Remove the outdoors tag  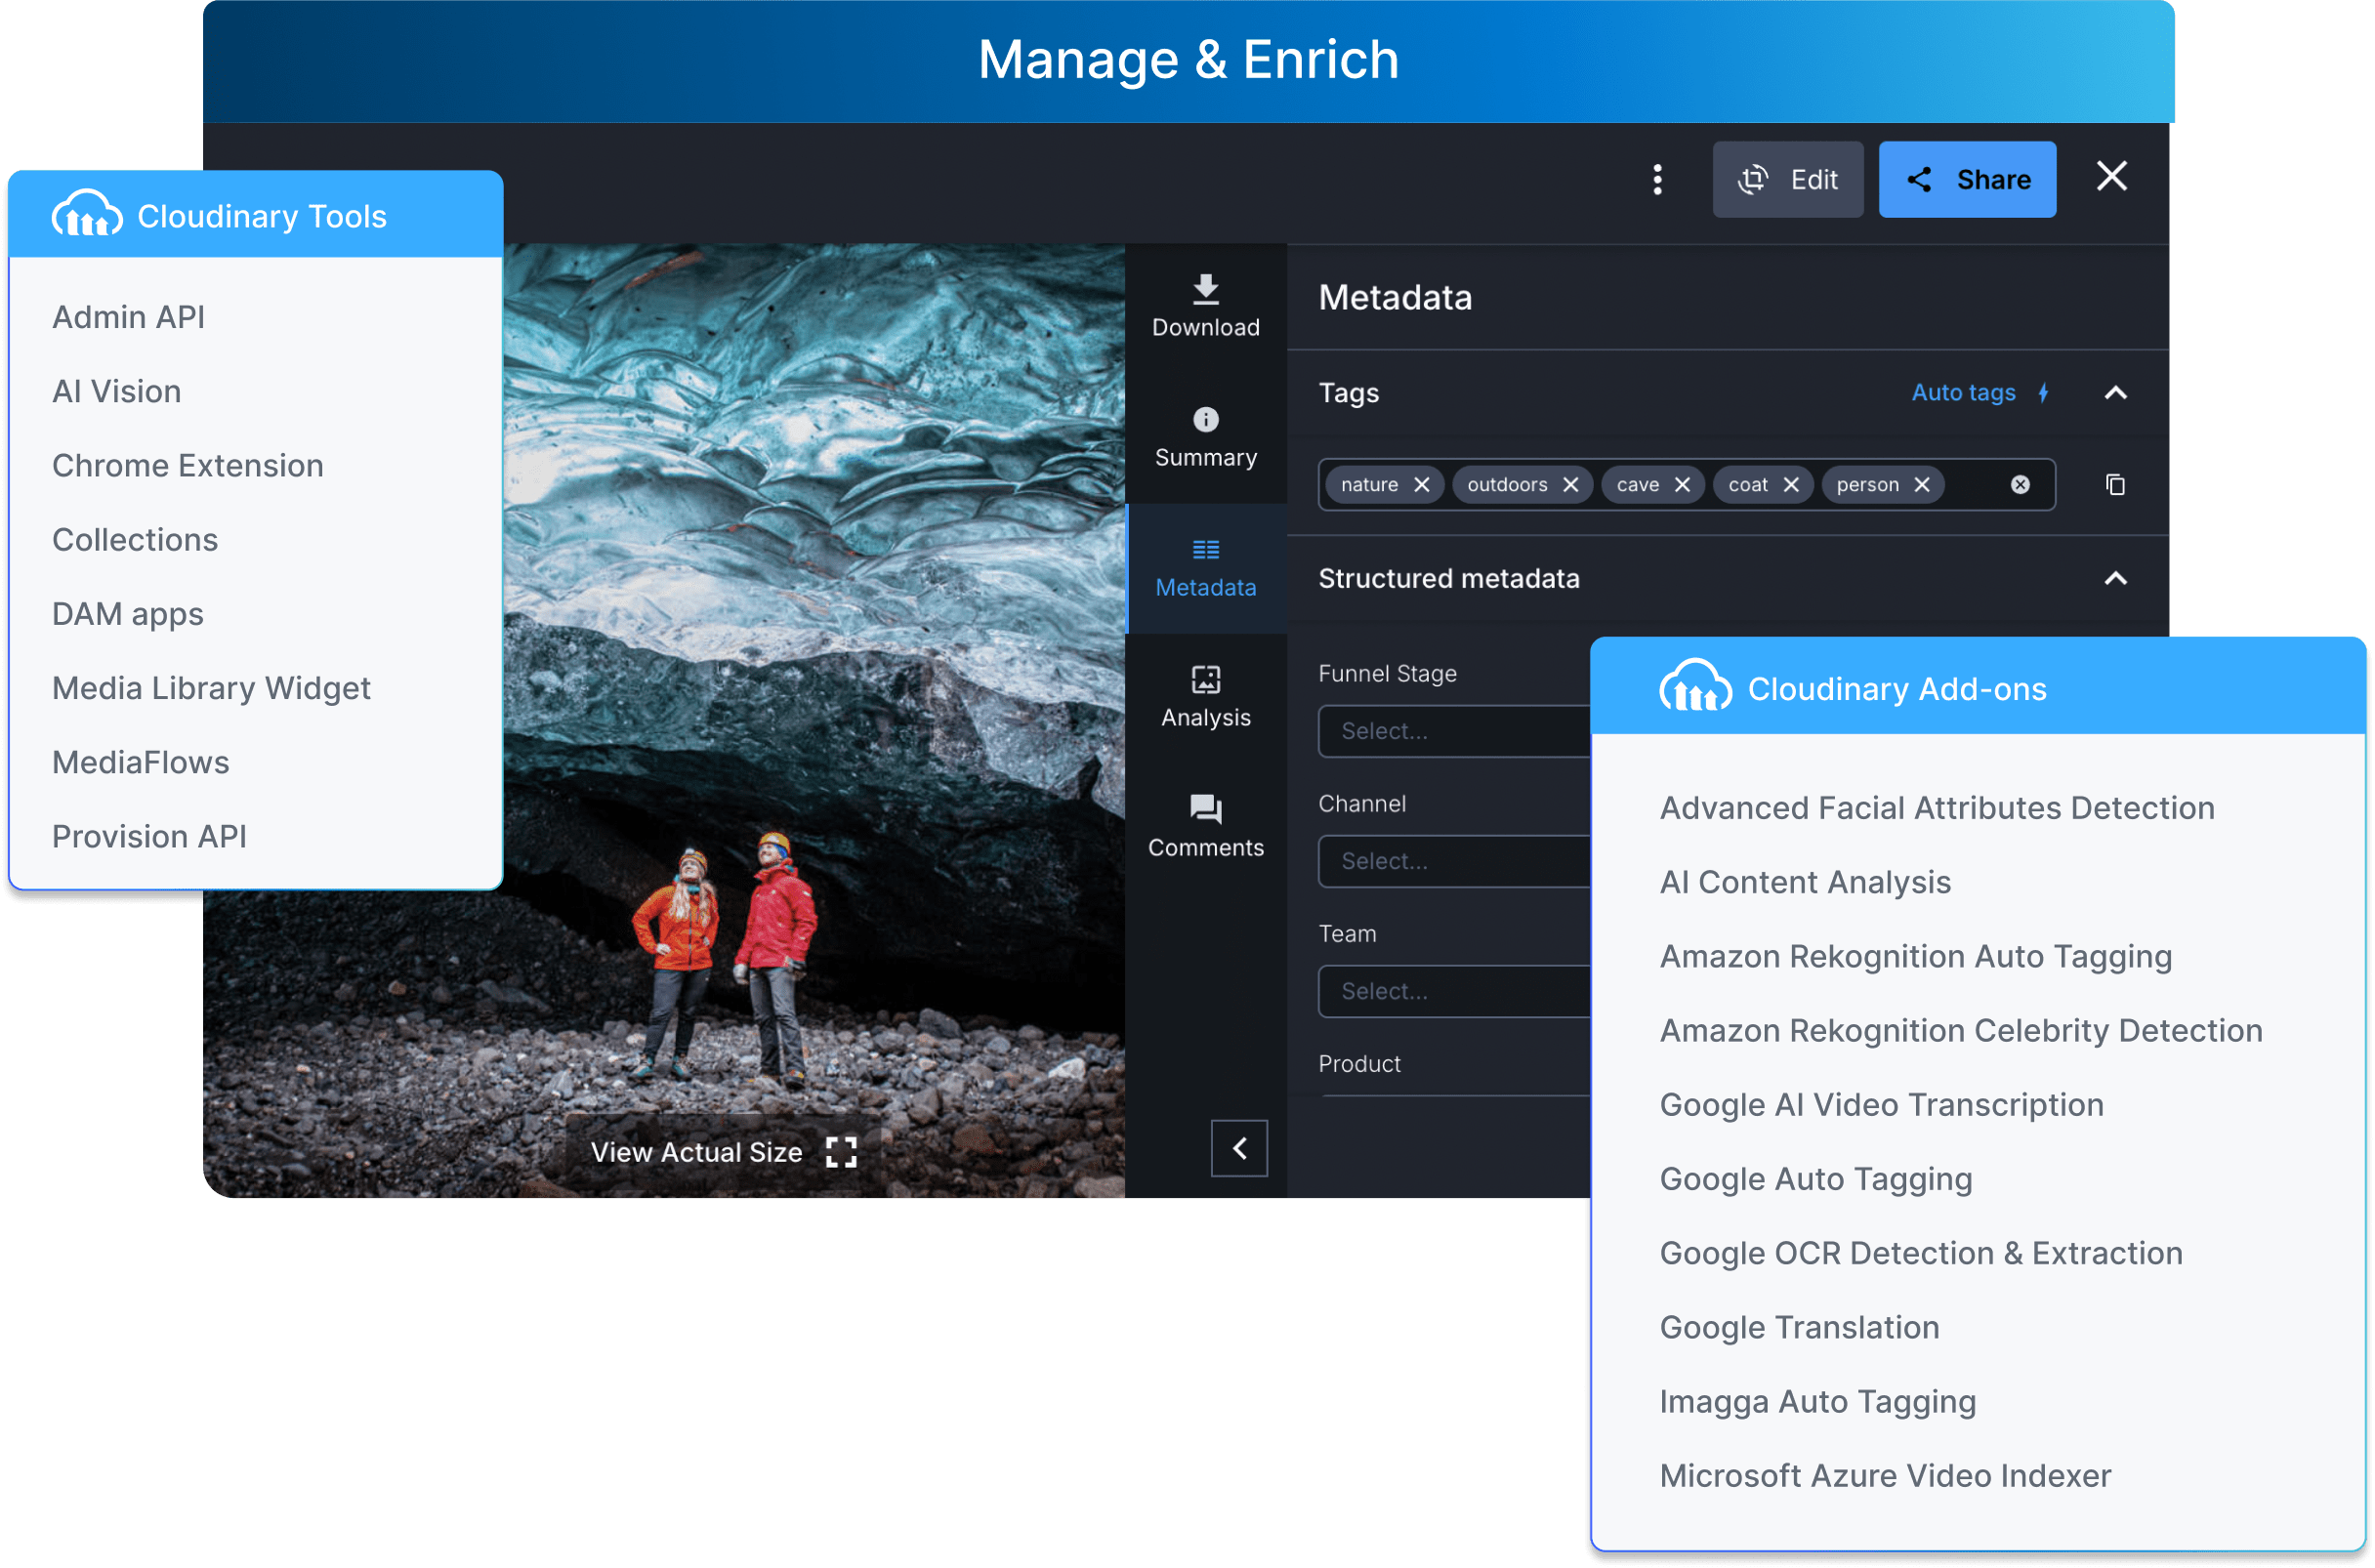click(x=1570, y=485)
